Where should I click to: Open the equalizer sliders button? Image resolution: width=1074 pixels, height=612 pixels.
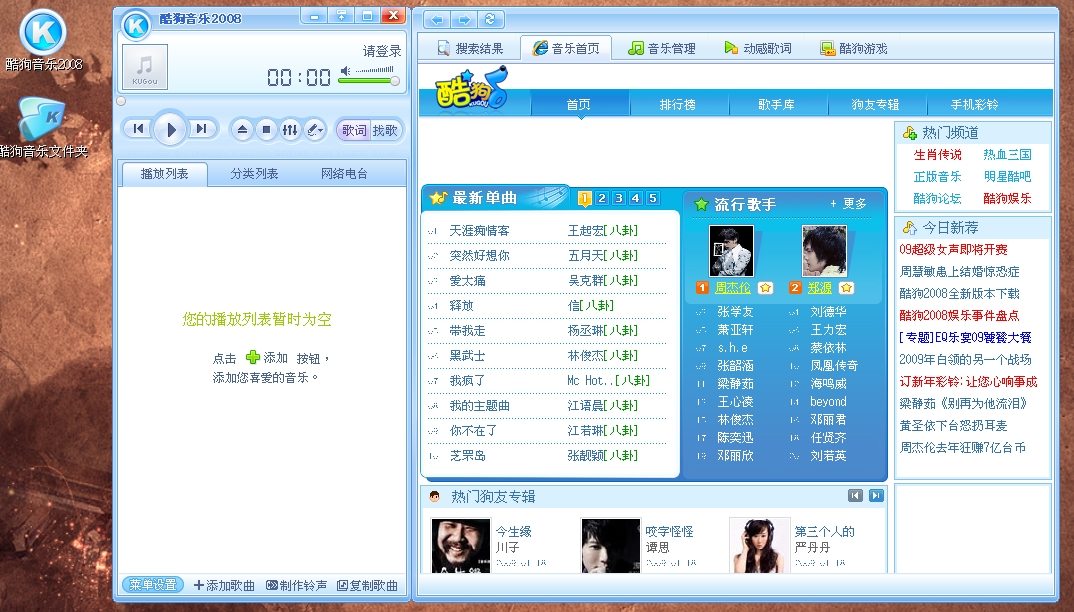click(x=290, y=130)
